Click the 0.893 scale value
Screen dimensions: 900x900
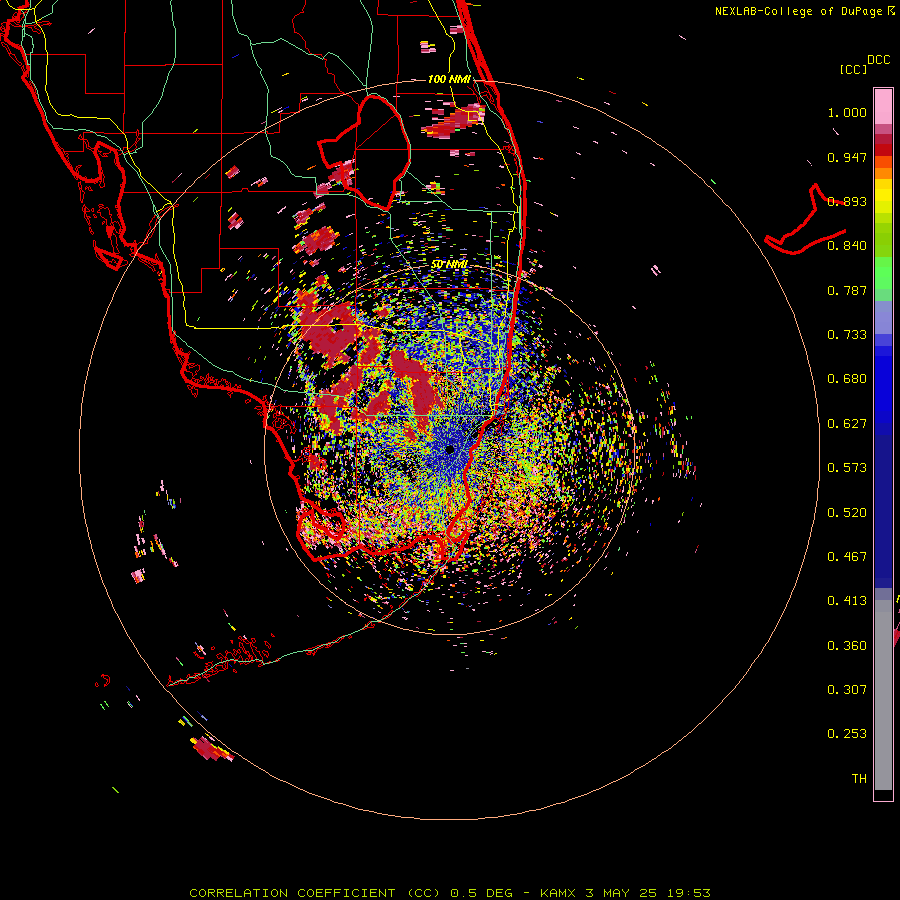[x=847, y=201]
